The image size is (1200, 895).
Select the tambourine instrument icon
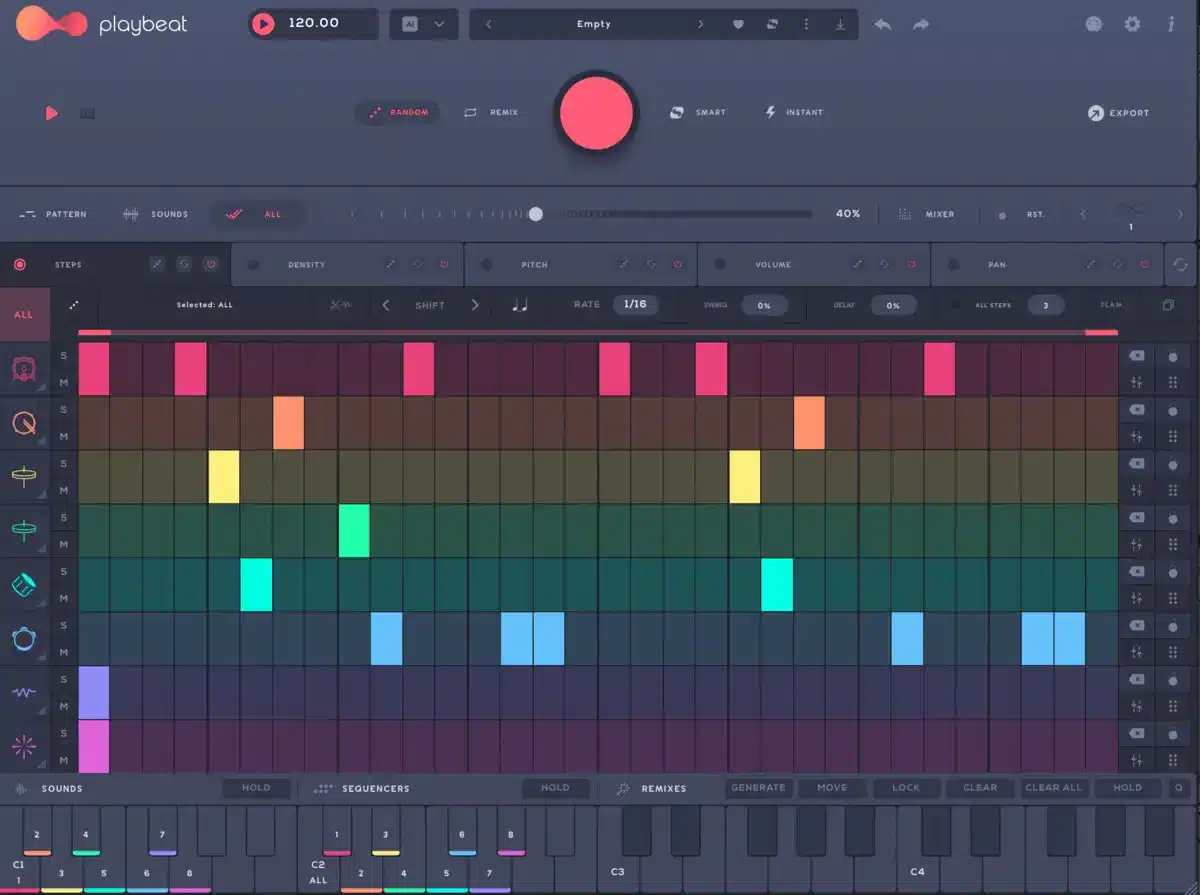click(22, 637)
